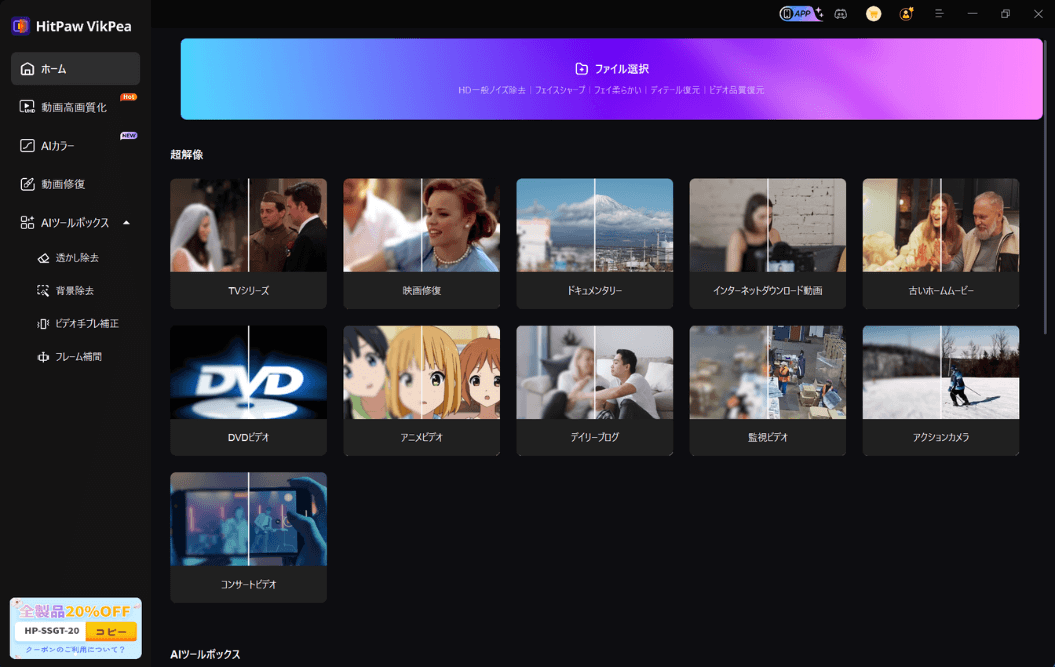Minimize the HitPaw VikPea window
Viewport: 1055px width, 670px height.
click(972, 13)
